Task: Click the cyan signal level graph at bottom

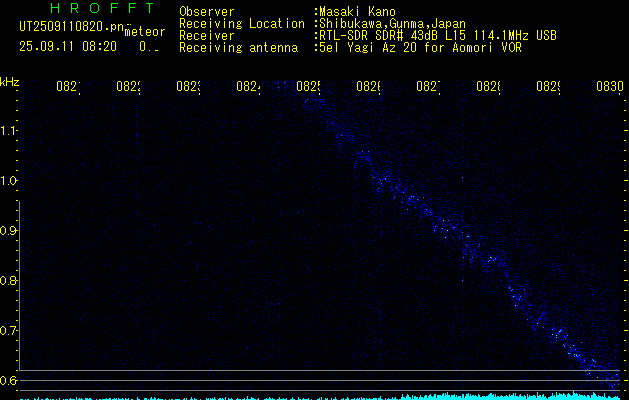Action: tap(321, 396)
